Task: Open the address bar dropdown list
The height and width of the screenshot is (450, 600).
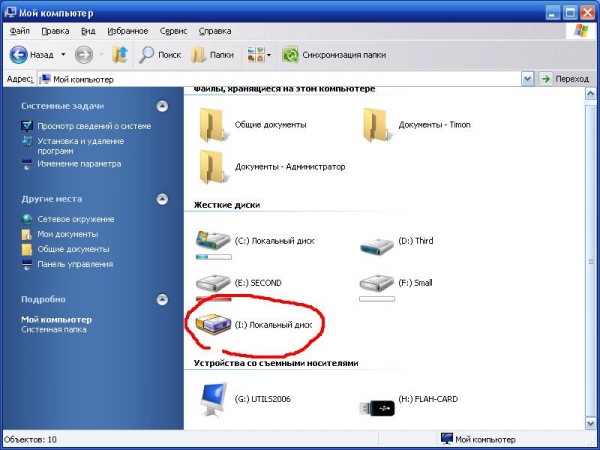Action: coord(527,79)
